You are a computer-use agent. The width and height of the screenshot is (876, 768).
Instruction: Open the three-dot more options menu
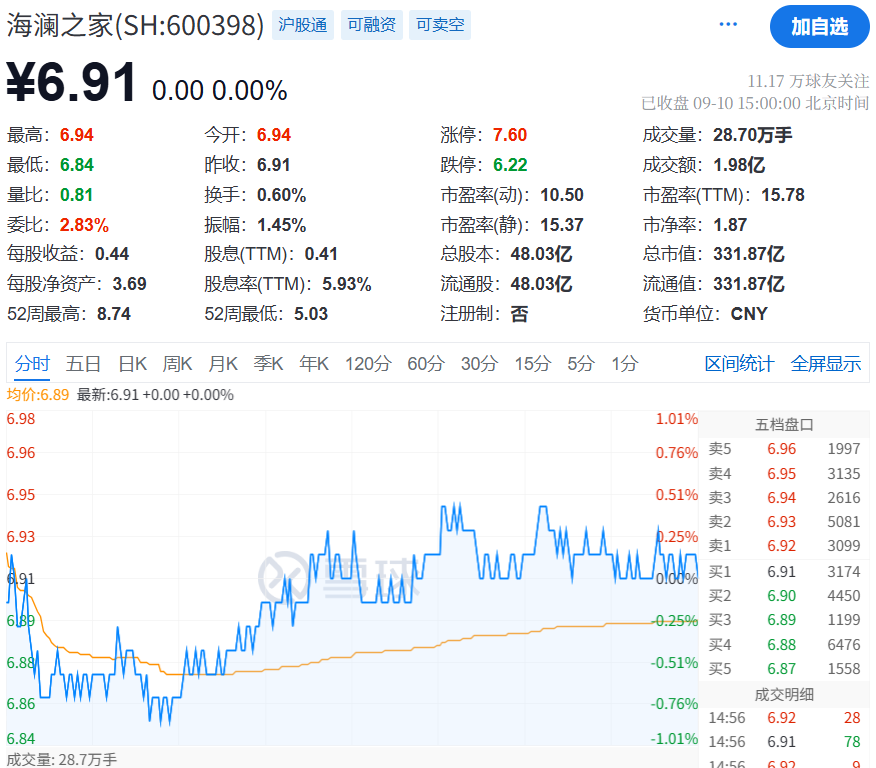pos(728,25)
